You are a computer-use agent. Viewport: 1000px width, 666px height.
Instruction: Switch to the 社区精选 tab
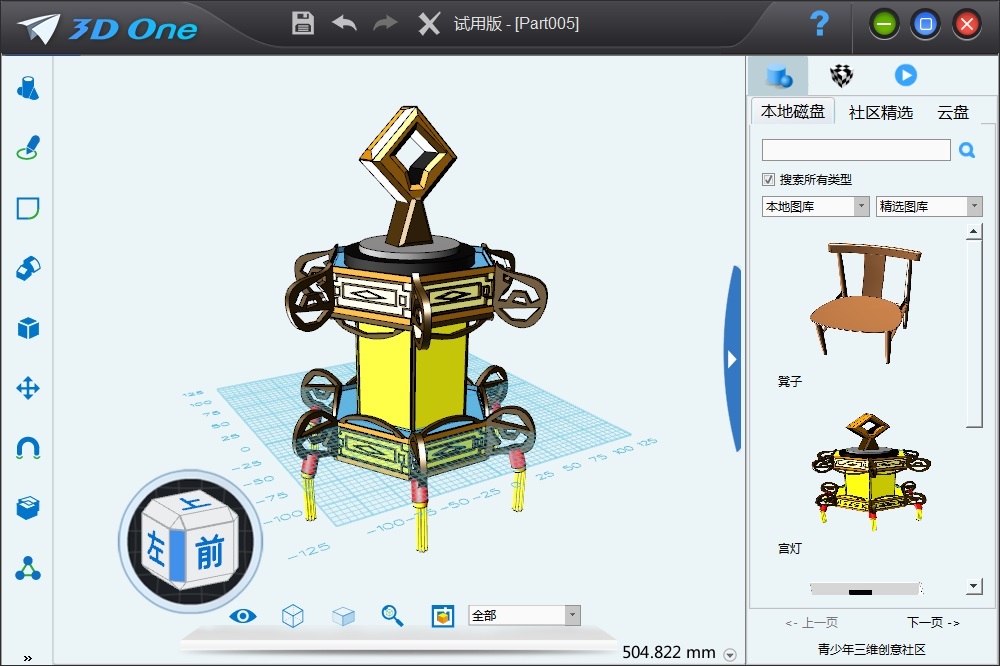point(881,112)
